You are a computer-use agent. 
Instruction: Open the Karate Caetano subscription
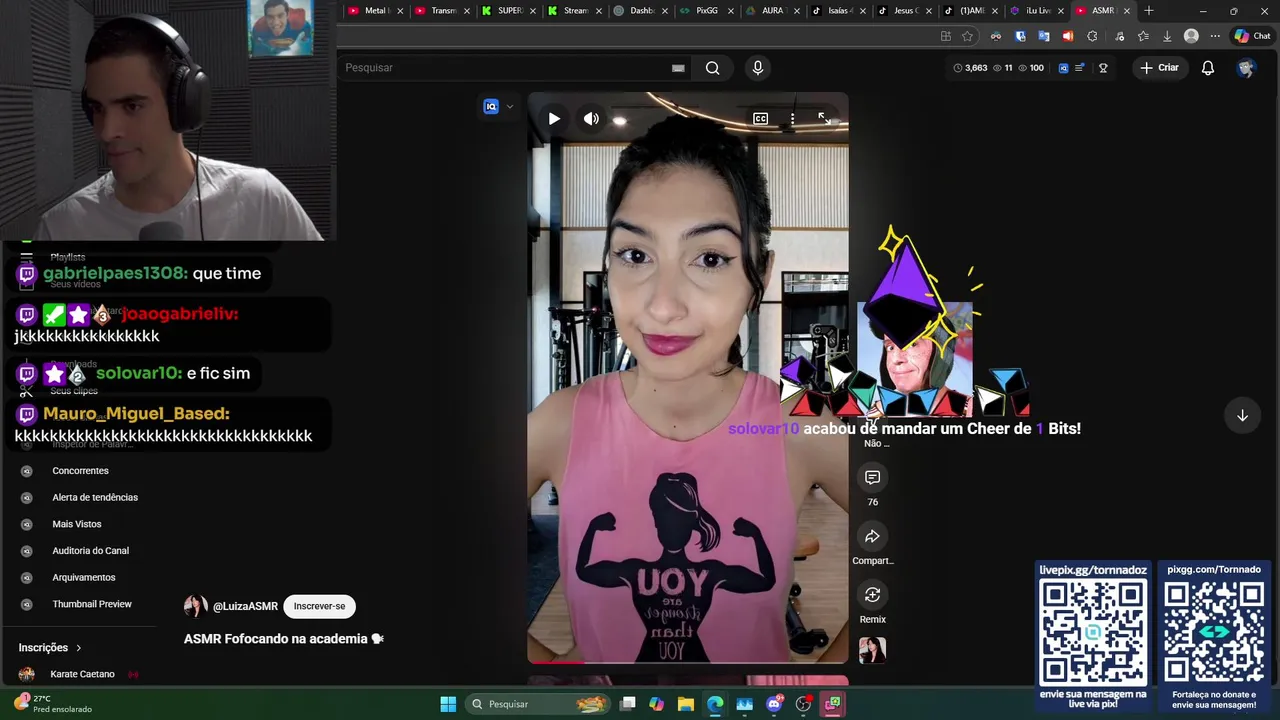click(x=82, y=674)
